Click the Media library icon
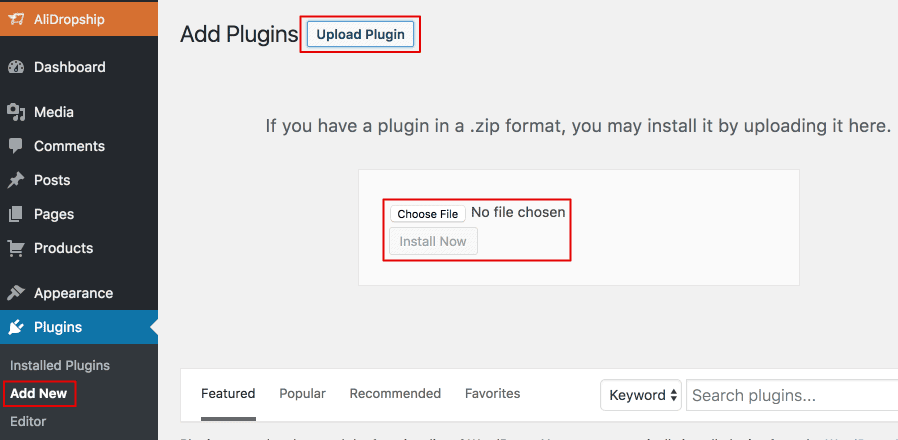Viewport: 898px width, 440px height. pos(16,112)
